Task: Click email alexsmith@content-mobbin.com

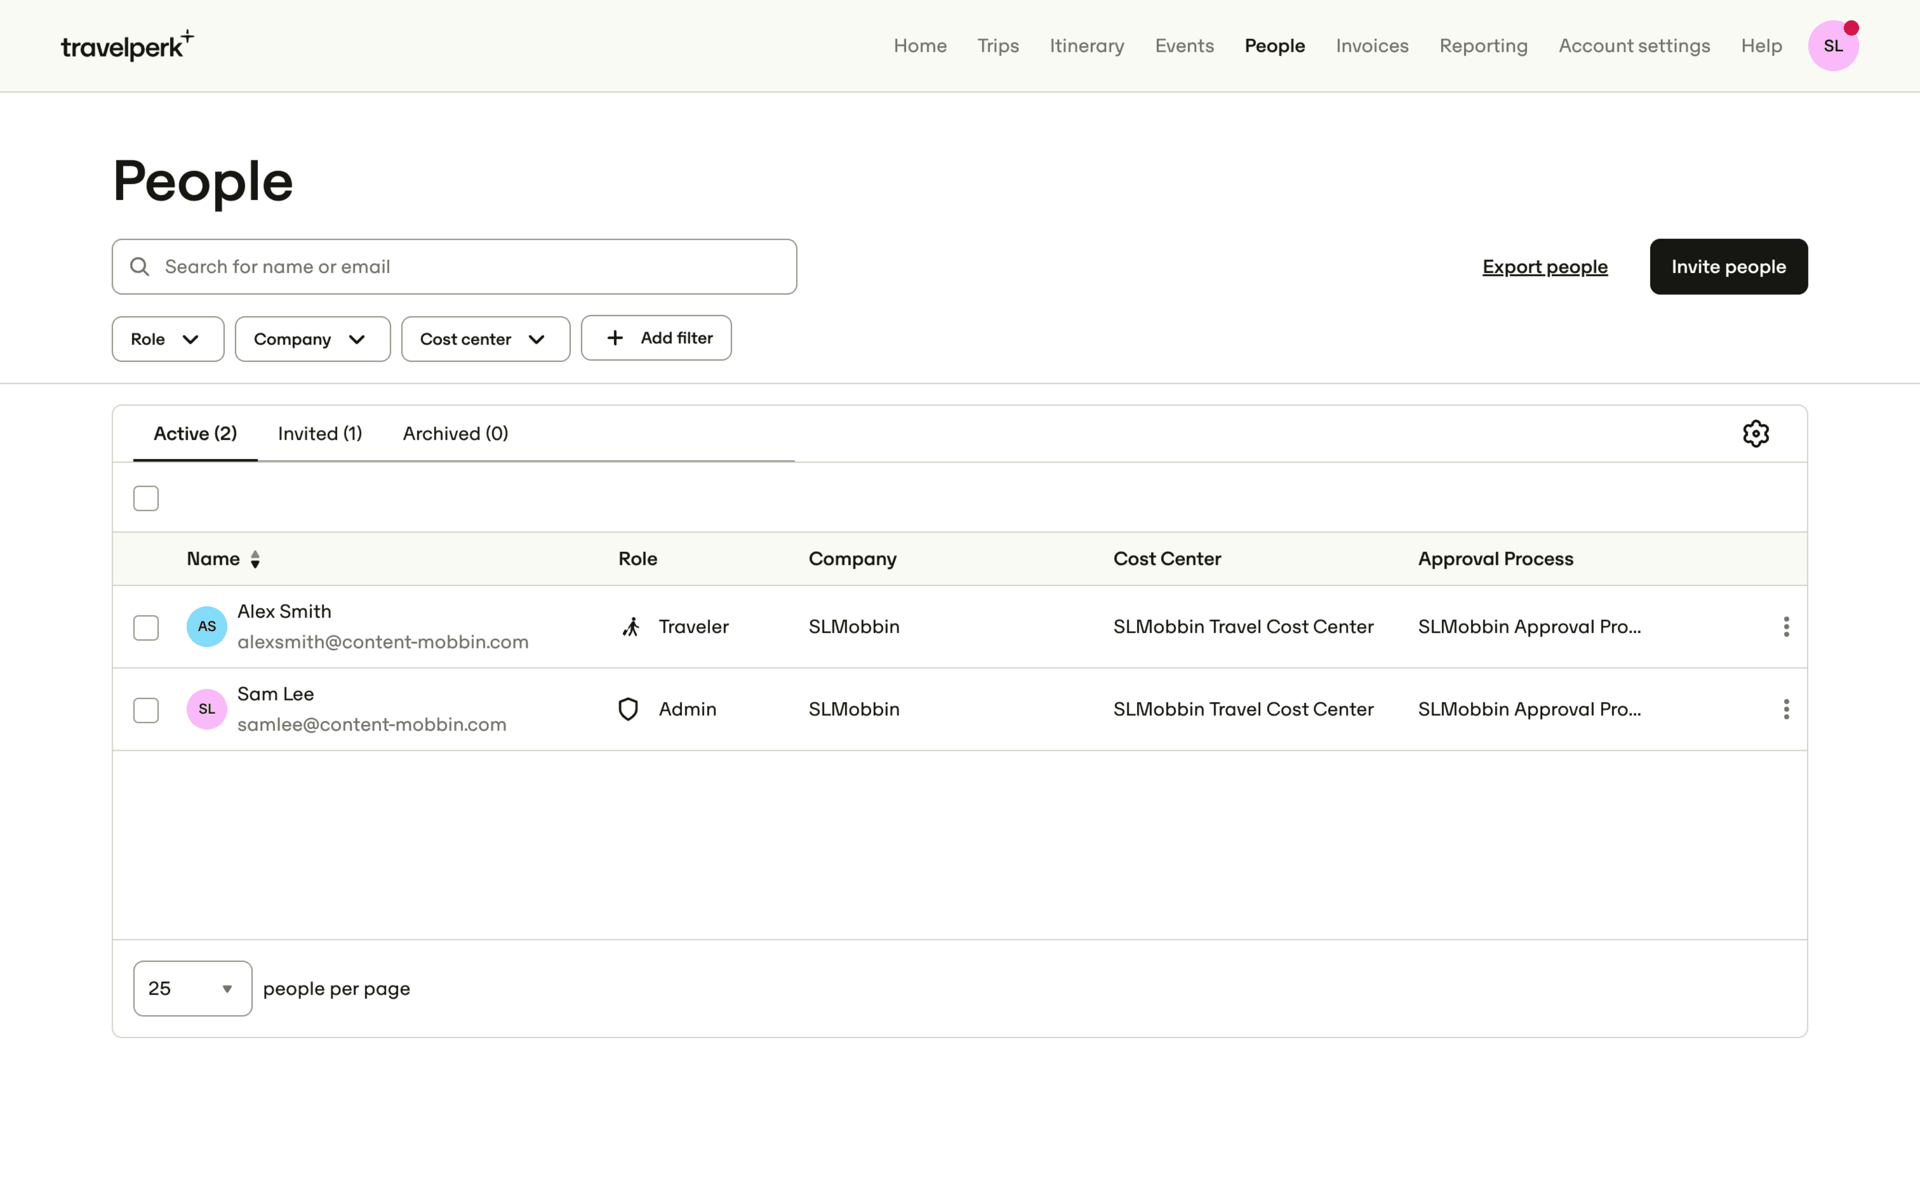Action: 383,642
